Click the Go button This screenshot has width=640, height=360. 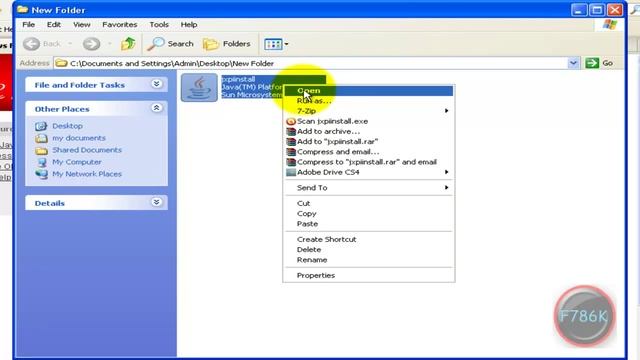599,63
